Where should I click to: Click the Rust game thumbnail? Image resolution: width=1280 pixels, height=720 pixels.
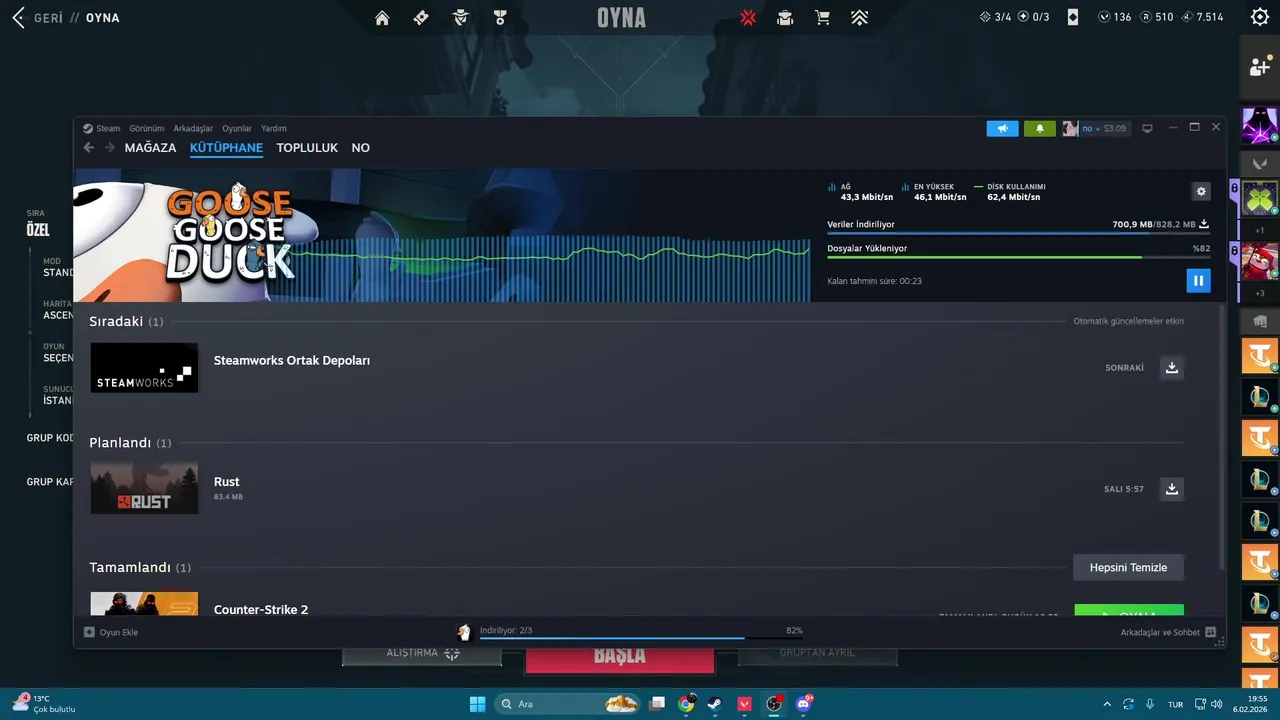[144, 488]
